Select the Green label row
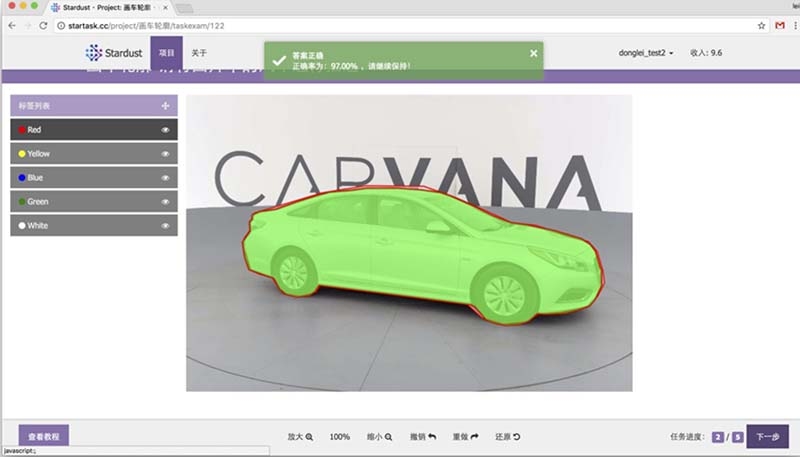Image resolution: width=800 pixels, height=457 pixels. point(94,201)
